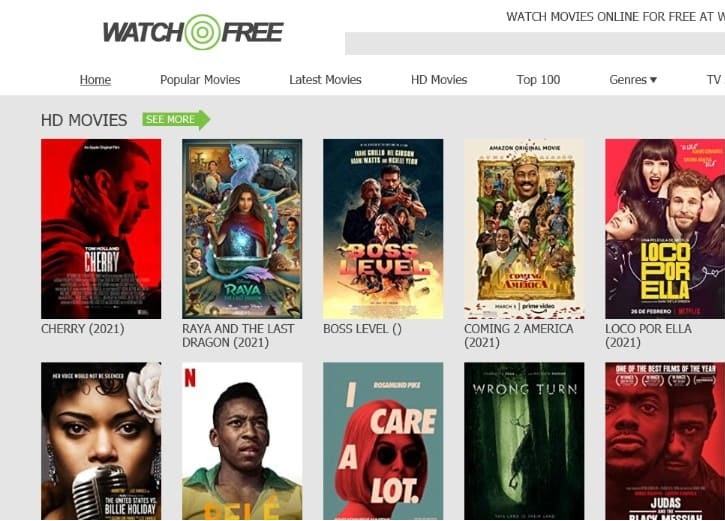The width and height of the screenshot is (725, 521).
Task: Select the Boss Level poster thumbnail
Action: pos(383,229)
